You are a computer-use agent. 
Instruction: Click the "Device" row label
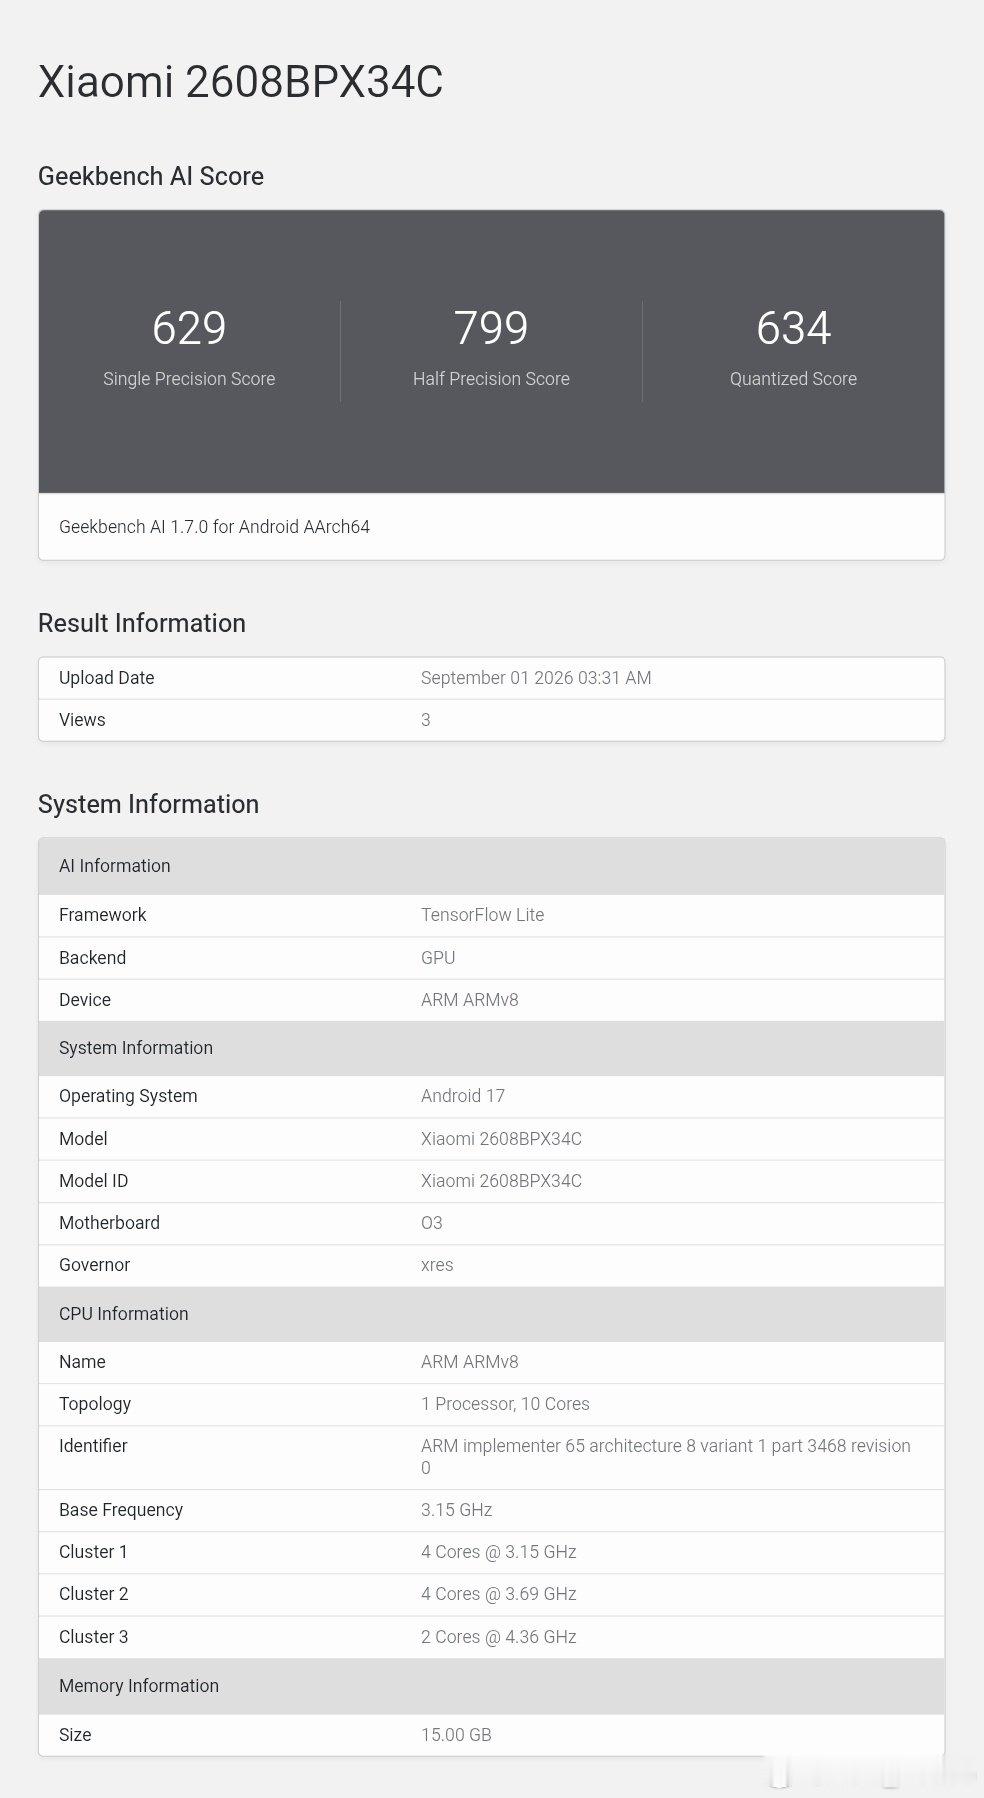click(85, 1000)
